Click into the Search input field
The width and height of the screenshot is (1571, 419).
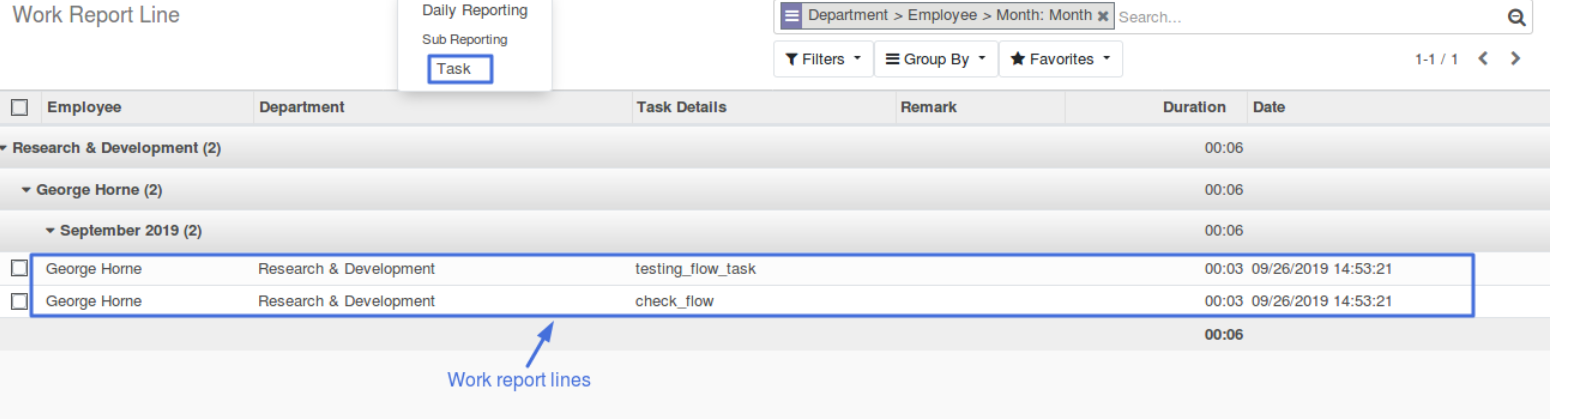(1300, 17)
